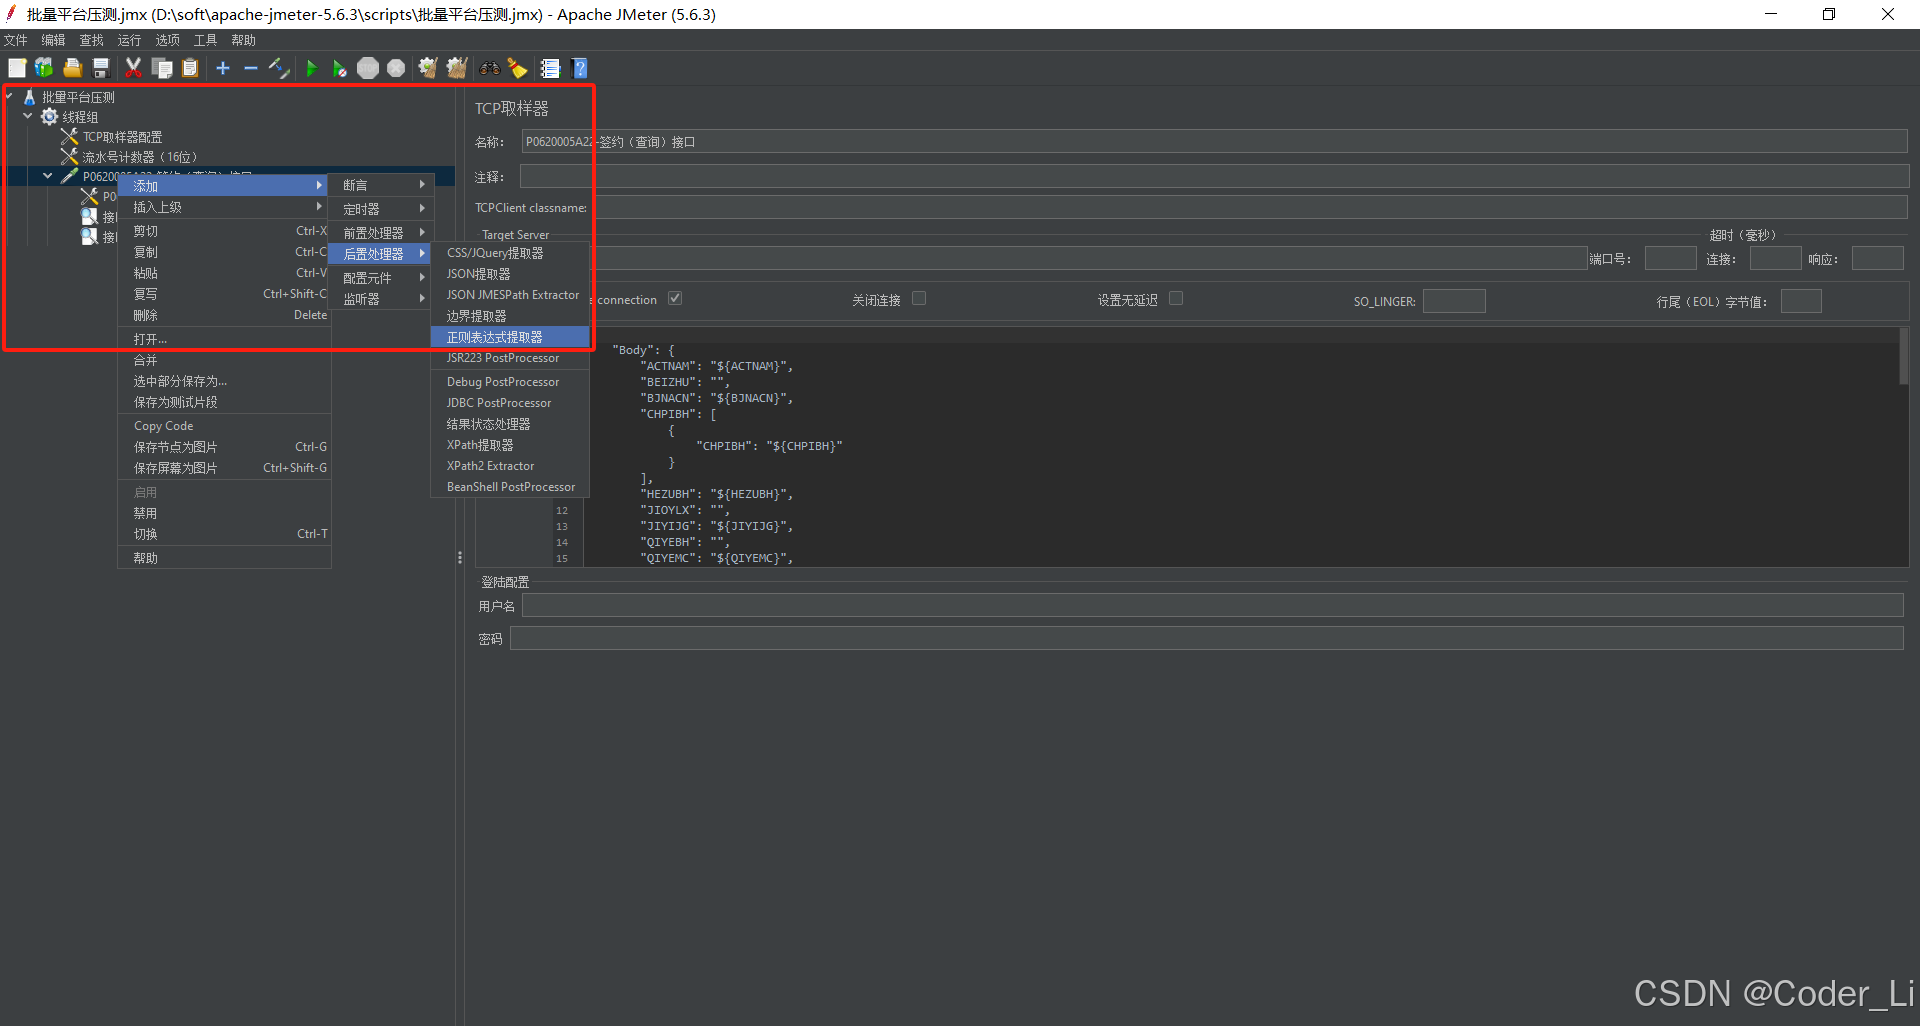Click the 行尾（EOL）字节值 input field
Viewport: 1920px width, 1026px height.
pyautogui.click(x=1801, y=301)
